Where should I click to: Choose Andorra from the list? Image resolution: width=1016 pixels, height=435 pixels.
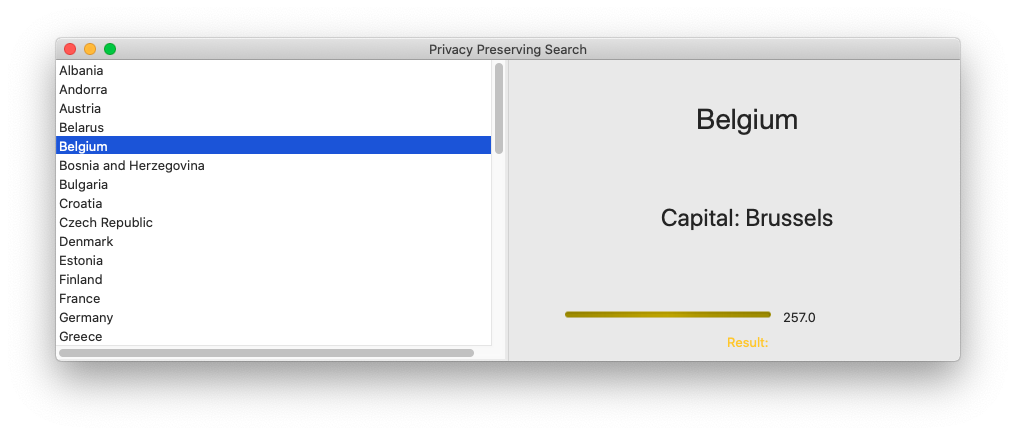pyautogui.click(x=83, y=90)
